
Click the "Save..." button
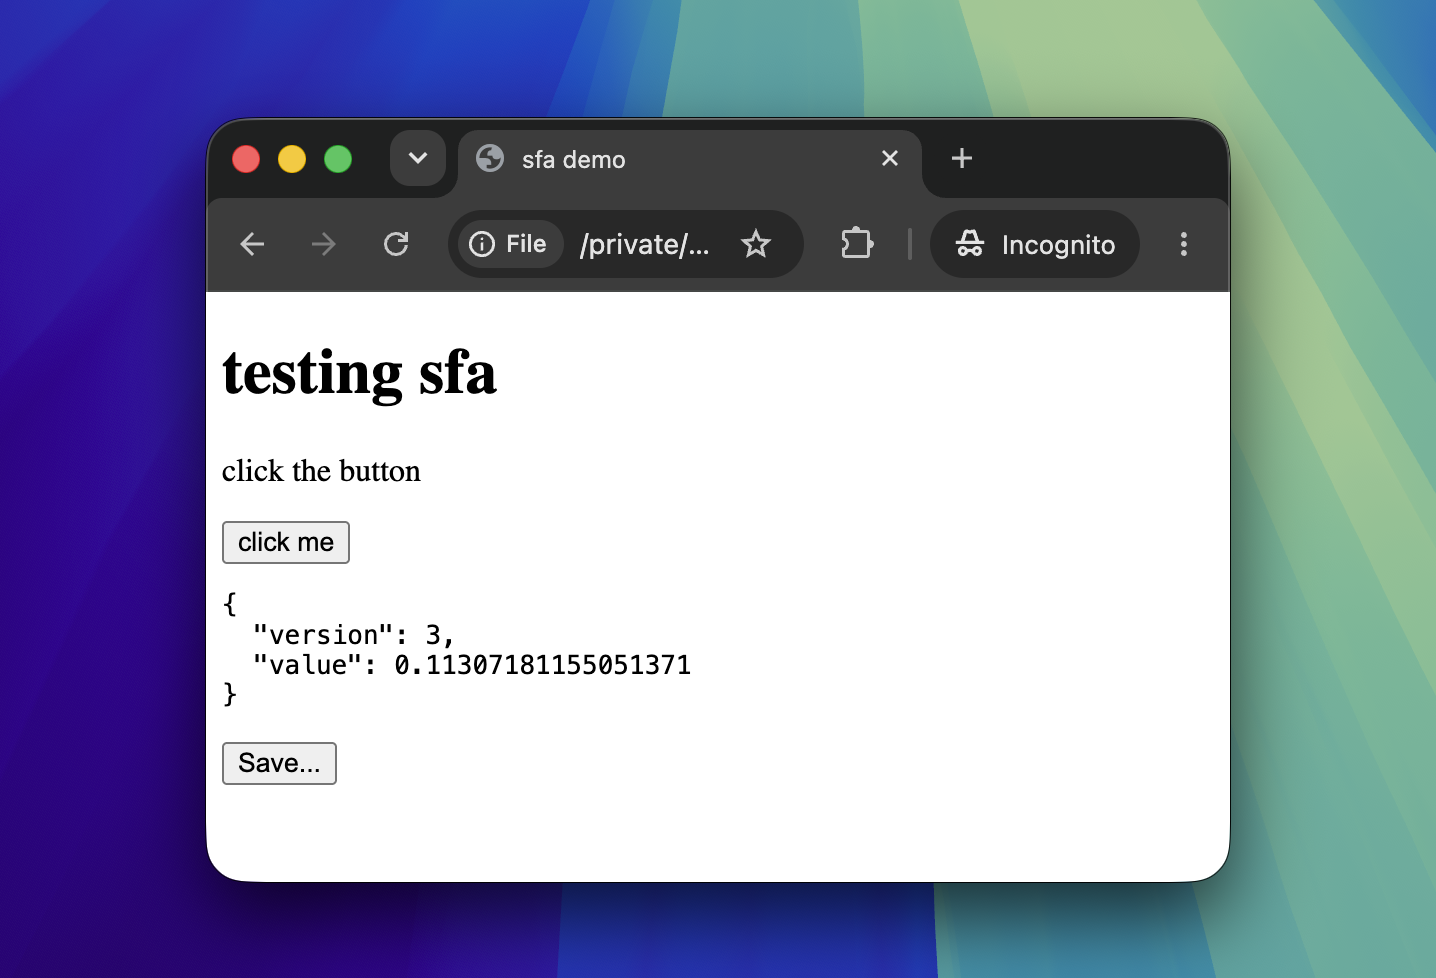tap(279, 763)
